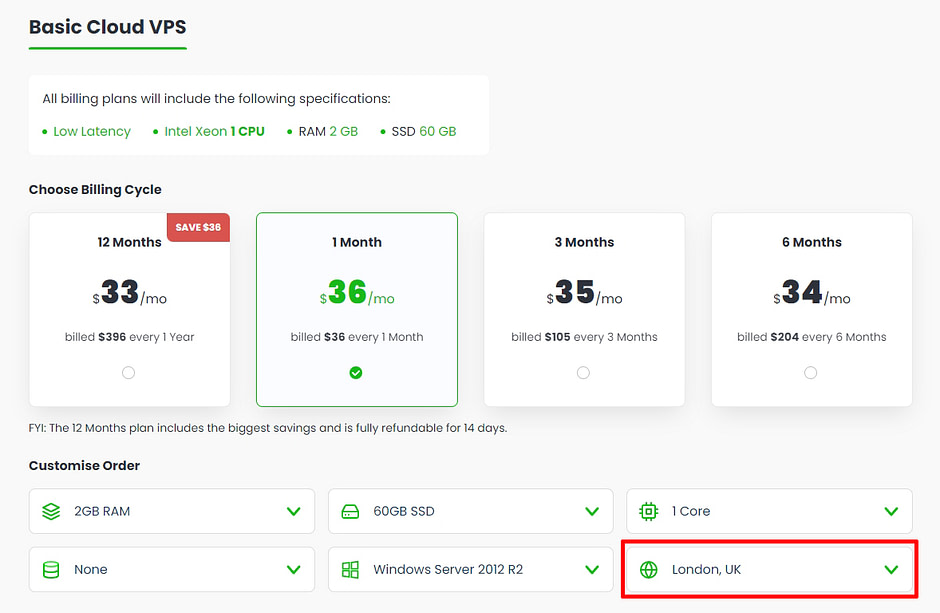Click the RAM layers icon

(51, 511)
